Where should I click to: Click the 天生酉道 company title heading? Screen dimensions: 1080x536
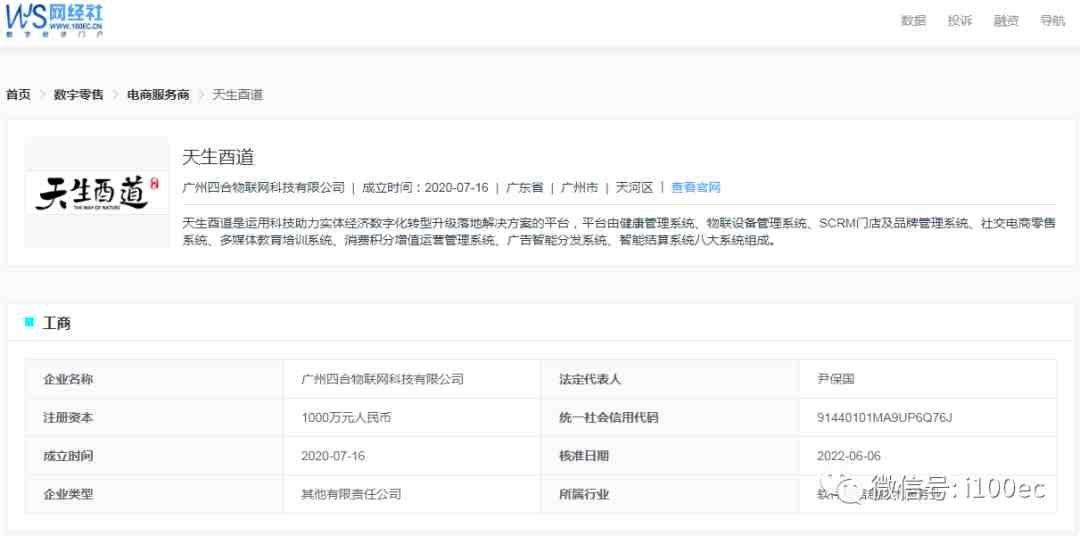pos(218,157)
